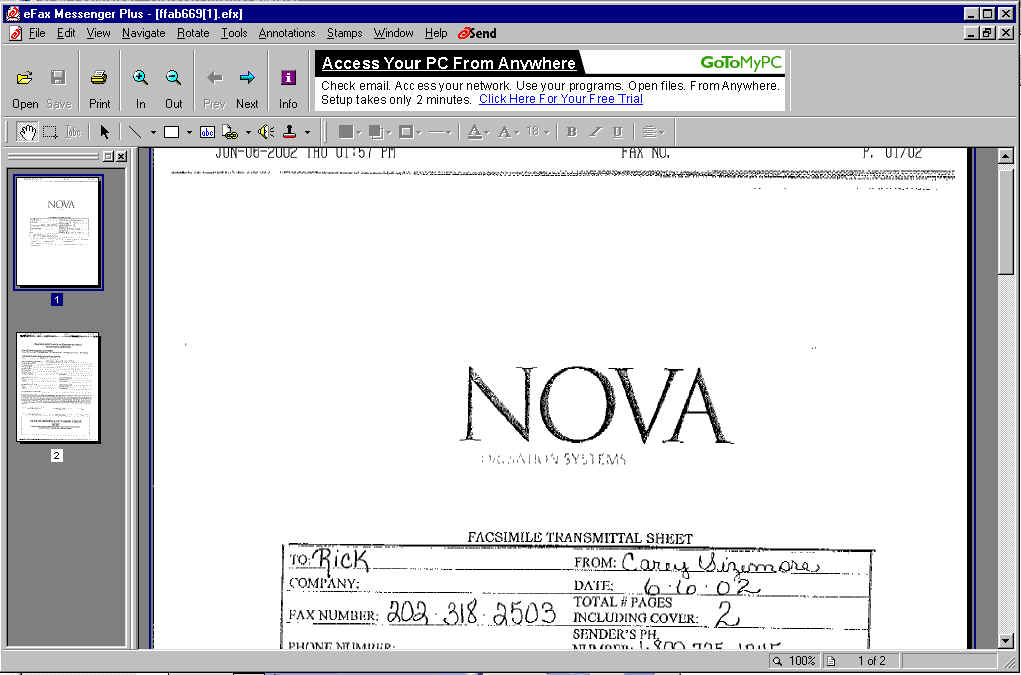Open the Window menu
Viewport: 1021px width, 675px height.
click(x=393, y=33)
